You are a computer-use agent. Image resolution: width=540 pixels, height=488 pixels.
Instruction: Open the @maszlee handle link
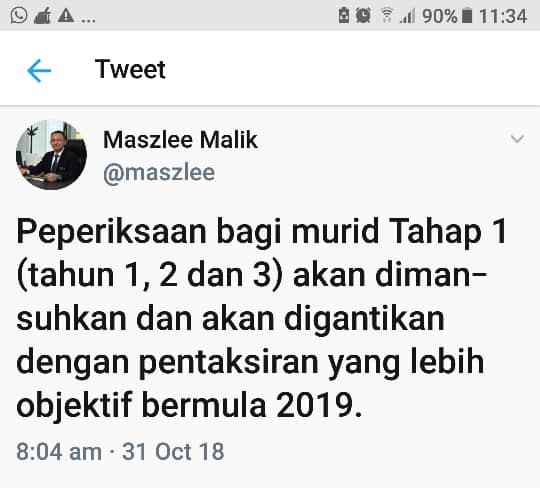click(159, 173)
